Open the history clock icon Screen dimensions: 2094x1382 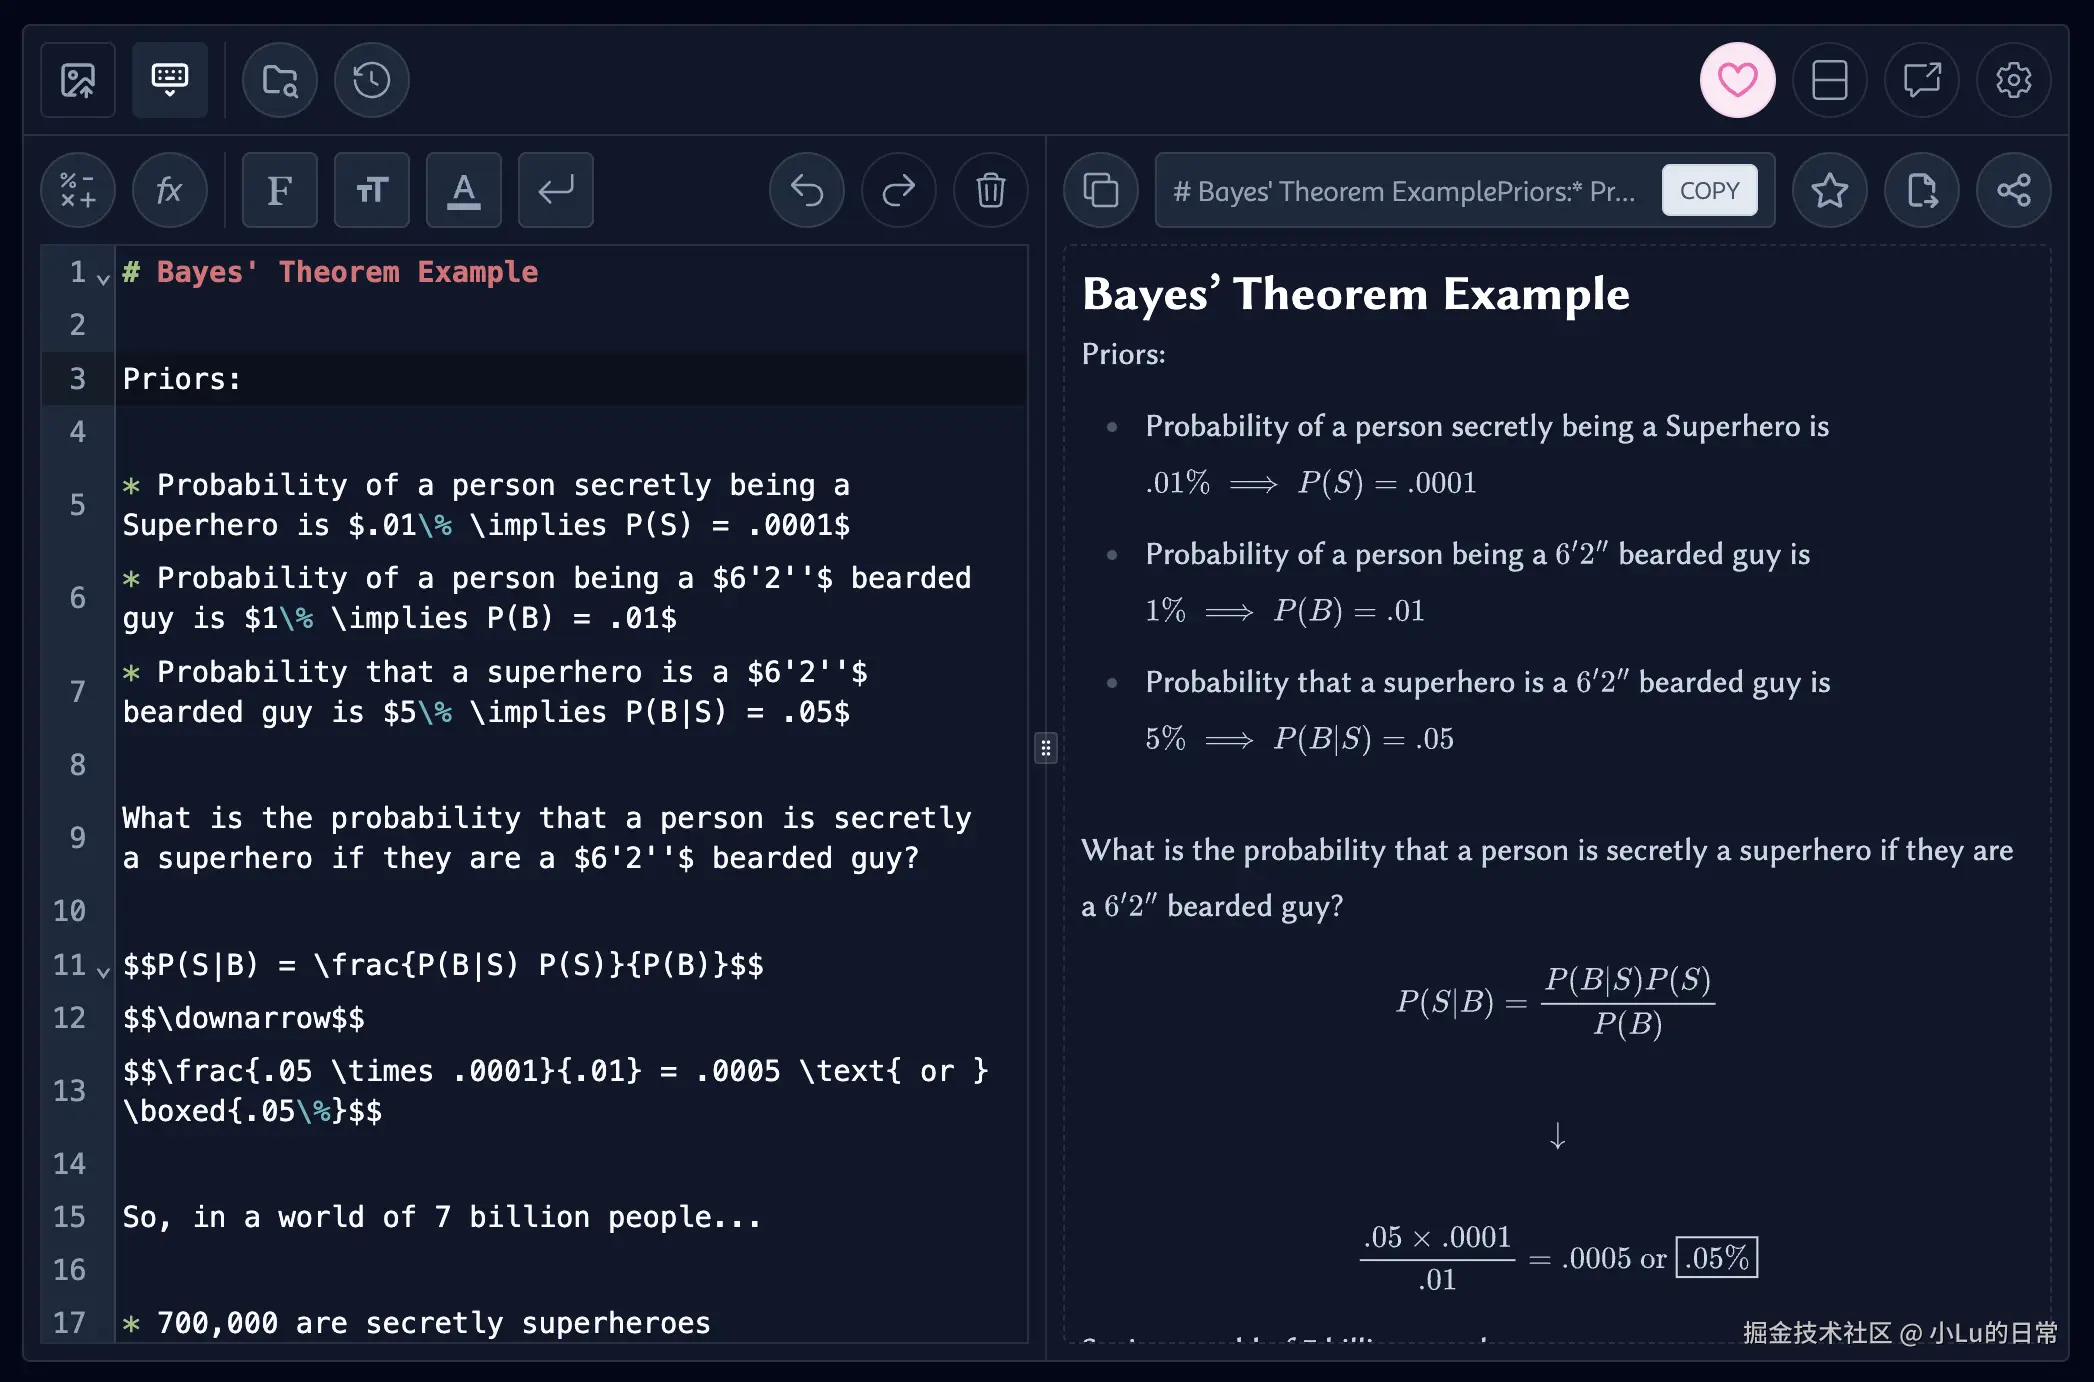point(371,80)
